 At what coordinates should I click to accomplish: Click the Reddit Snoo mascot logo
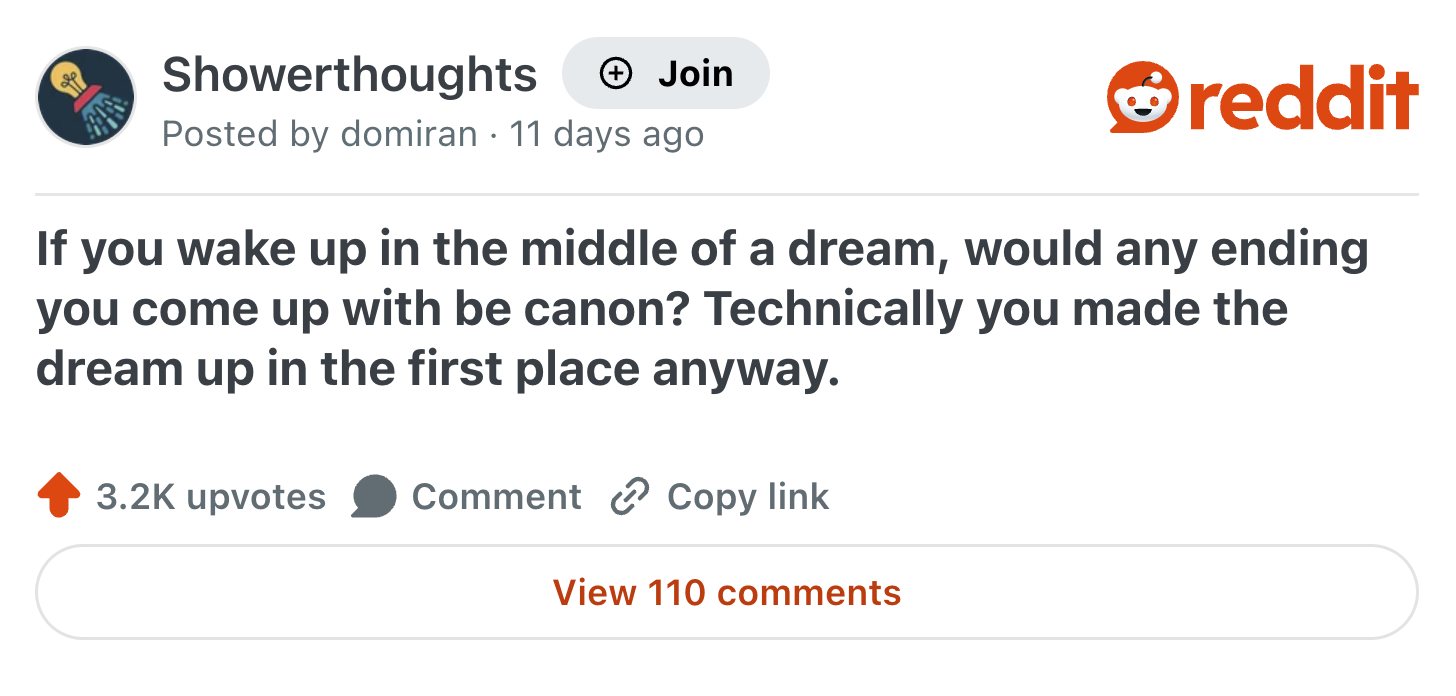point(1143,100)
